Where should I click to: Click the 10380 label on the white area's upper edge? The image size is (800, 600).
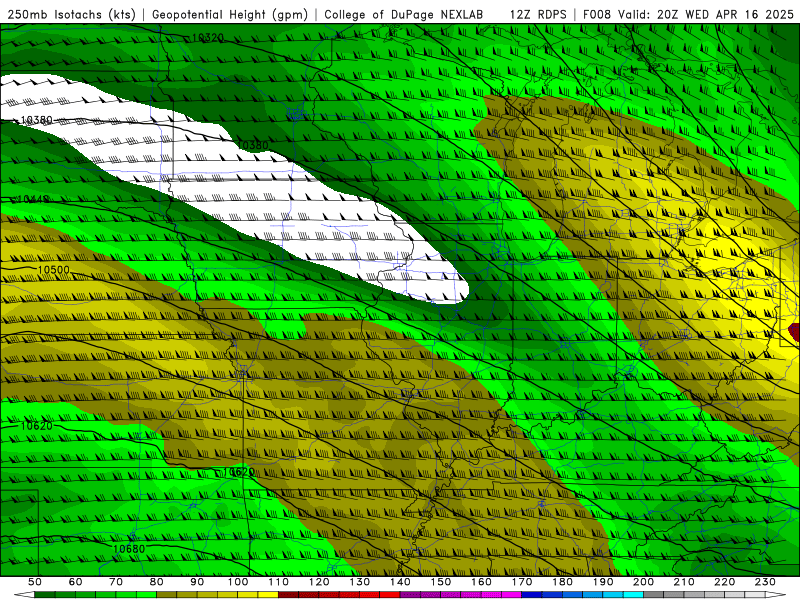point(253,145)
